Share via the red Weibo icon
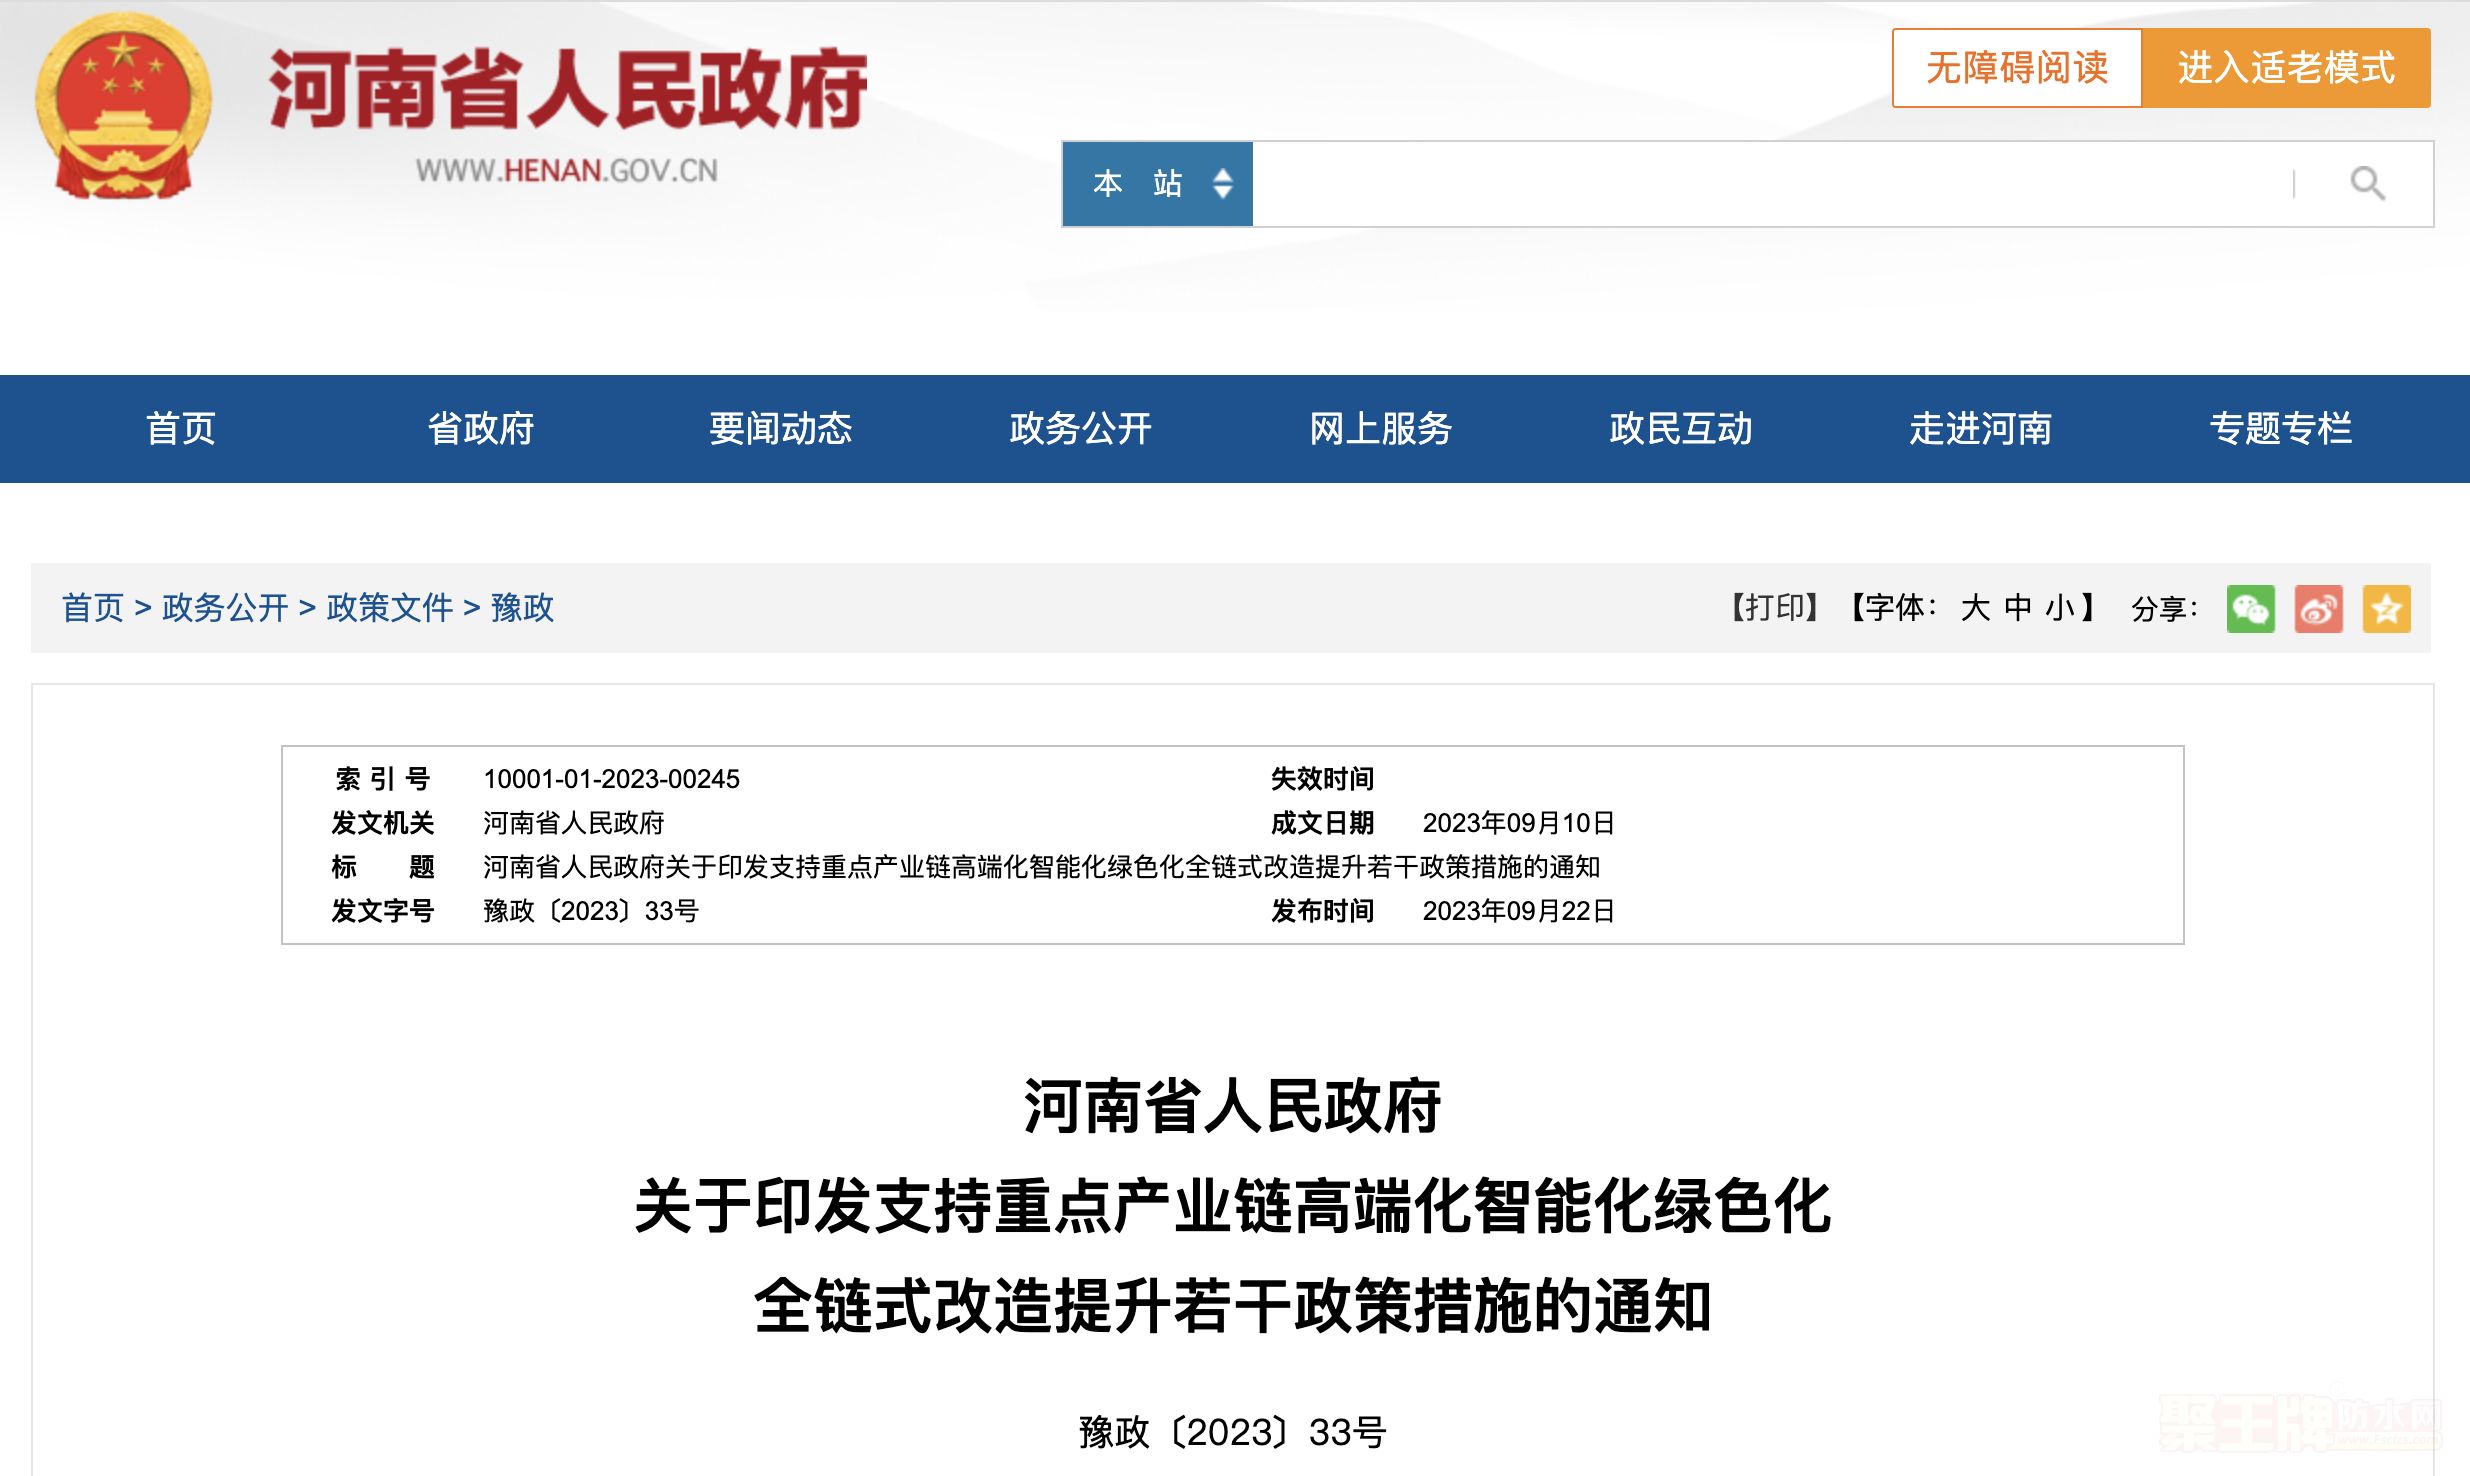The image size is (2470, 1476). tap(2318, 608)
